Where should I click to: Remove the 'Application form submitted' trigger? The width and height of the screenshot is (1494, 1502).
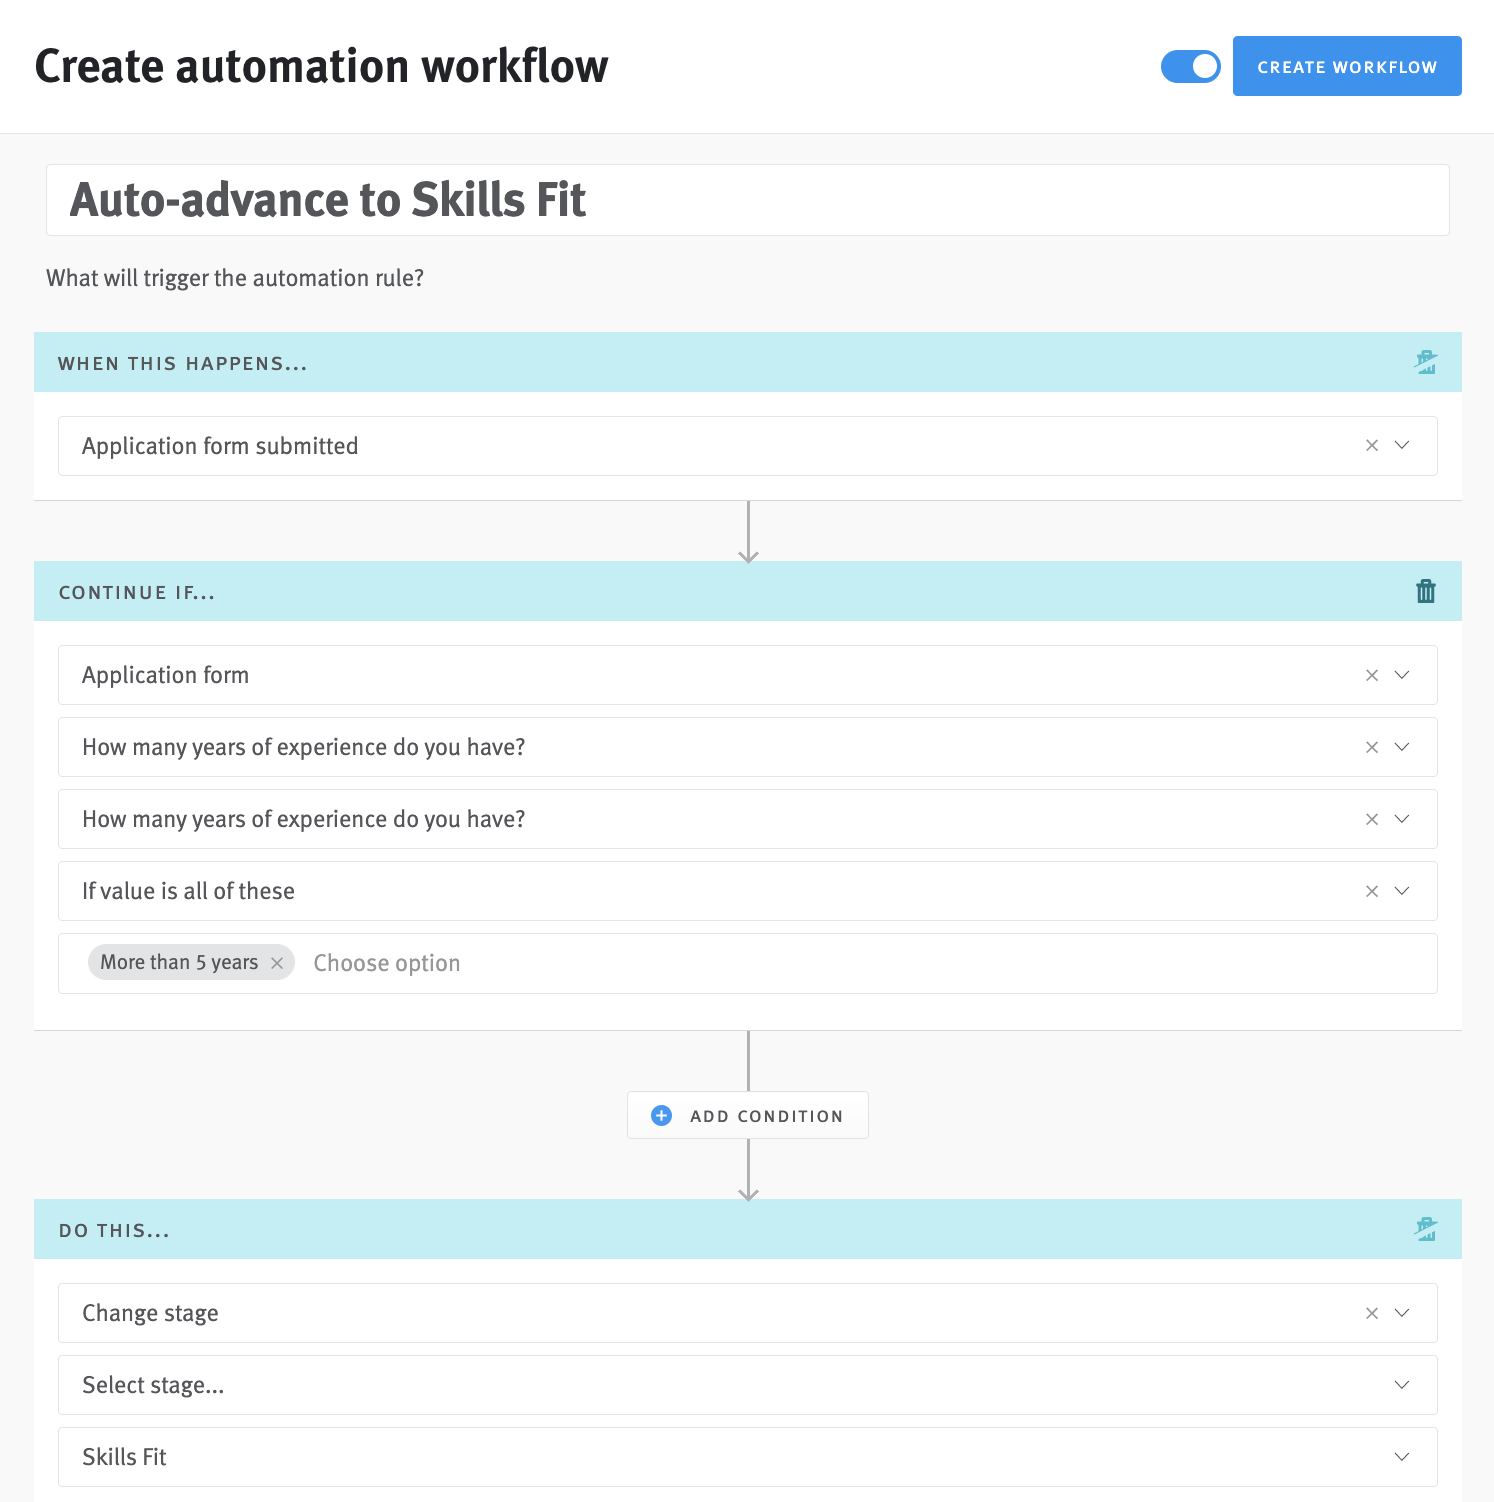coord(1371,445)
